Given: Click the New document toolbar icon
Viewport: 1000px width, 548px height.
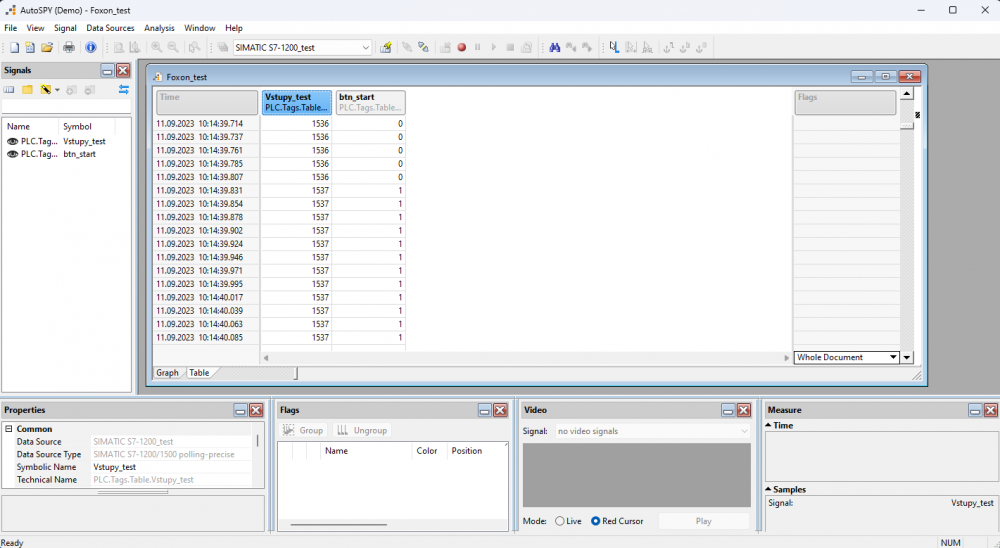Looking at the screenshot, I should (14, 47).
